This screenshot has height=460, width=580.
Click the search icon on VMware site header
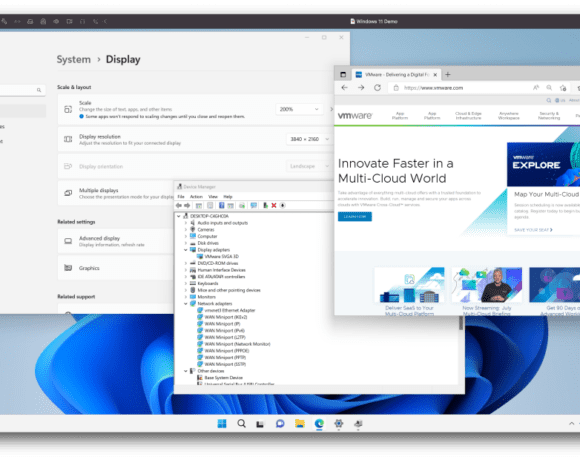tap(549, 100)
